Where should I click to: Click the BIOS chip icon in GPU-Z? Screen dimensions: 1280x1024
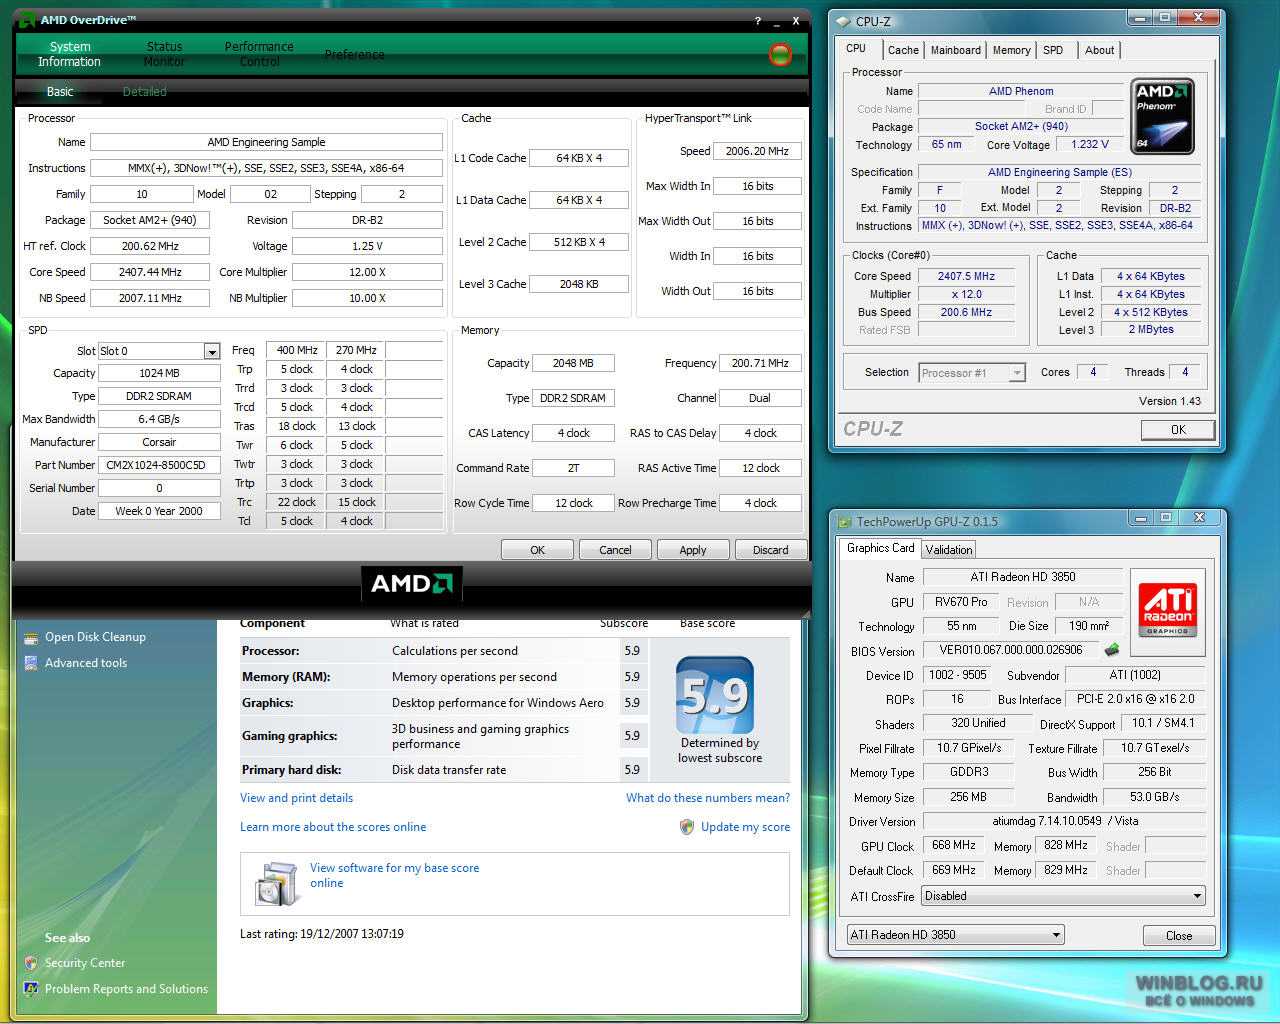click(x=1111, y=649)
